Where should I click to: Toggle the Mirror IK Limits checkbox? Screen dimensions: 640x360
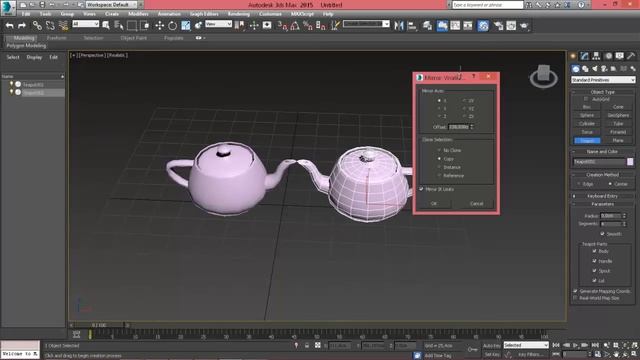(x=421, y=189)
